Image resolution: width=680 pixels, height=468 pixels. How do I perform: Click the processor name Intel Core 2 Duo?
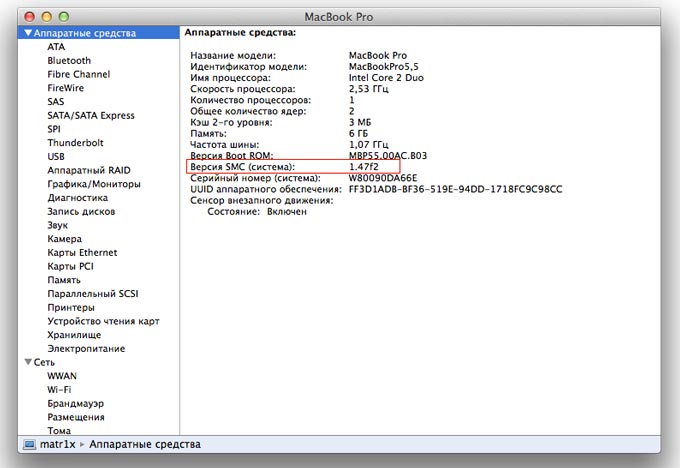[x=386, y=78]
